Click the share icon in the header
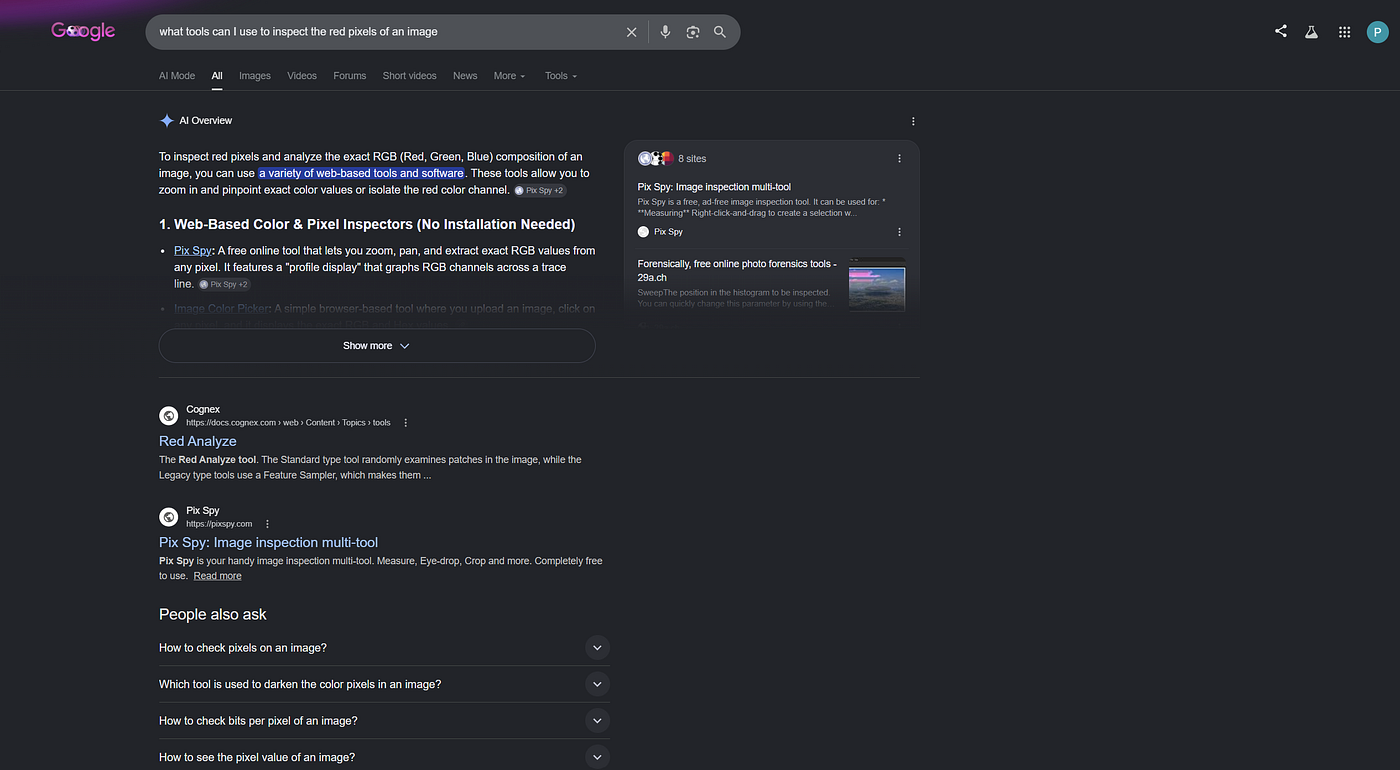Viewport: 1400px width, 770px height. tap(1281, 31)
